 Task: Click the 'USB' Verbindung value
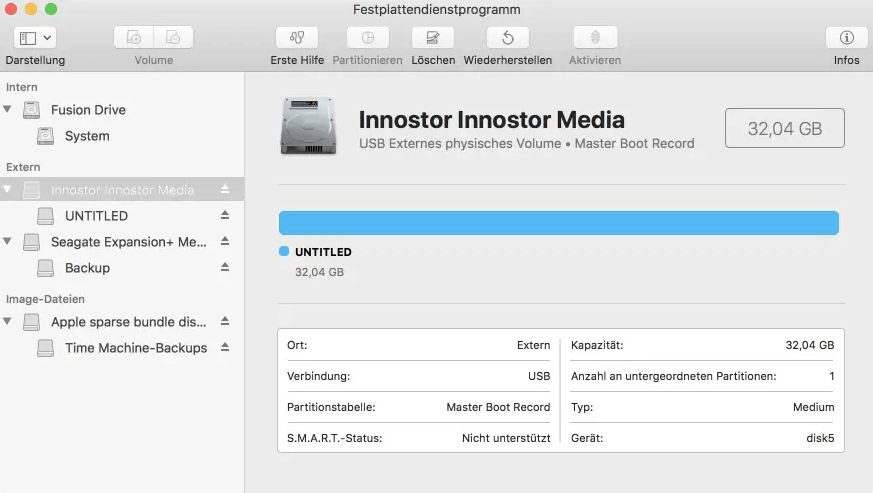539,376
